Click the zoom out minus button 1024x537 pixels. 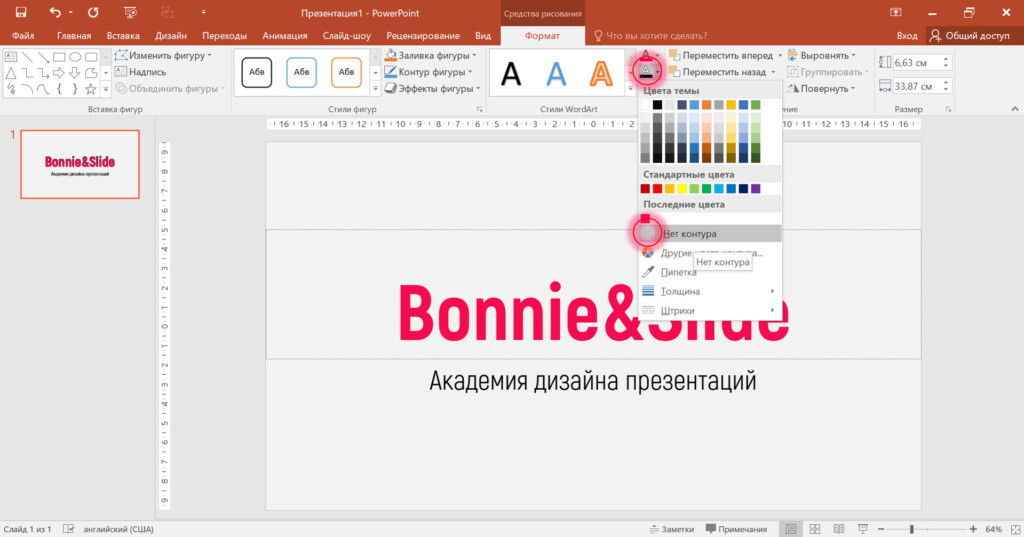tap(881, 529)
